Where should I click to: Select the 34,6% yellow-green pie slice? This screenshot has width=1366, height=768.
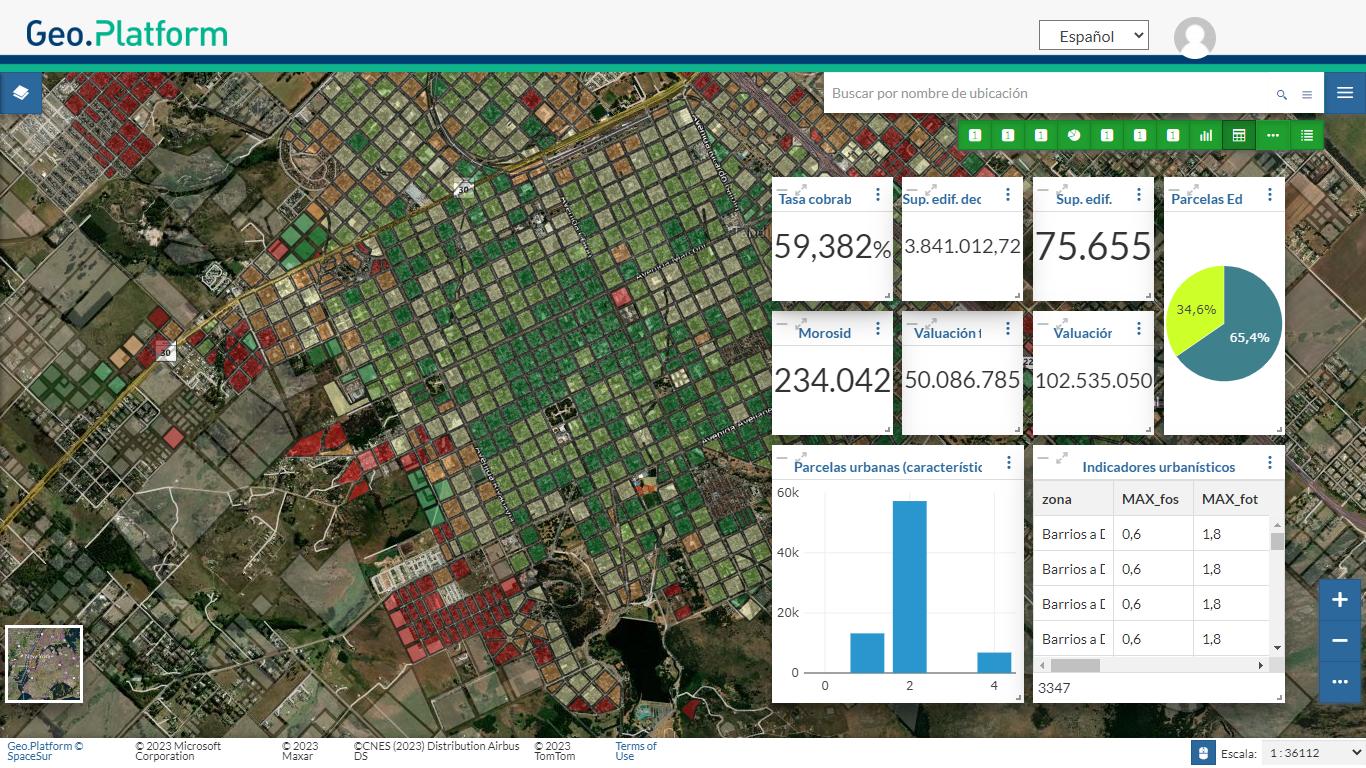click(x=1196, y=308)
